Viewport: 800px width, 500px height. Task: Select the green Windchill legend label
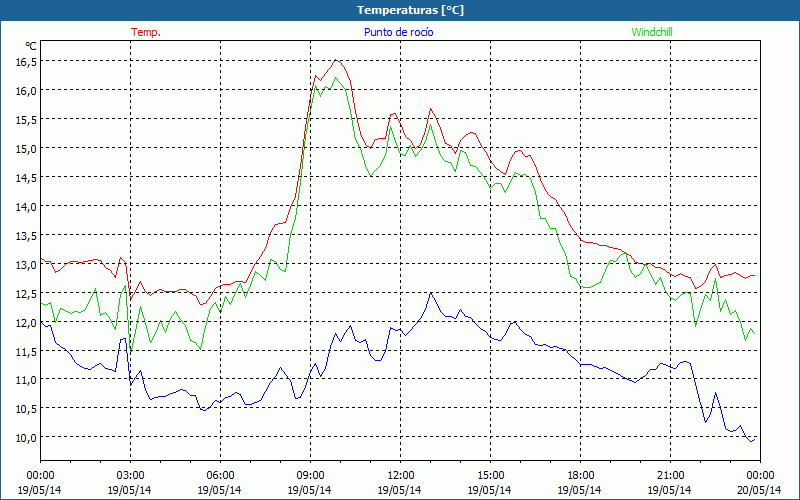pyautogui.click(x=652, y=32)
